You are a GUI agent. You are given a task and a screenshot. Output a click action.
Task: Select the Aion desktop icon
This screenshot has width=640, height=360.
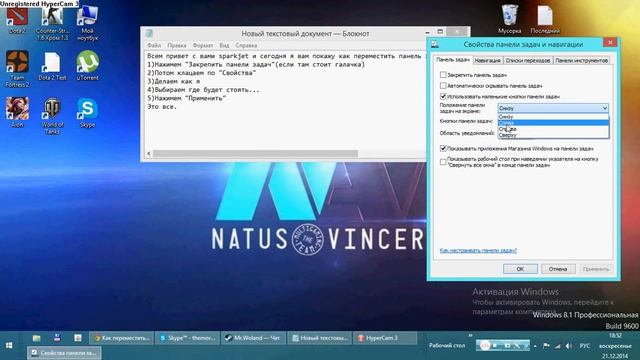[17, 112]
